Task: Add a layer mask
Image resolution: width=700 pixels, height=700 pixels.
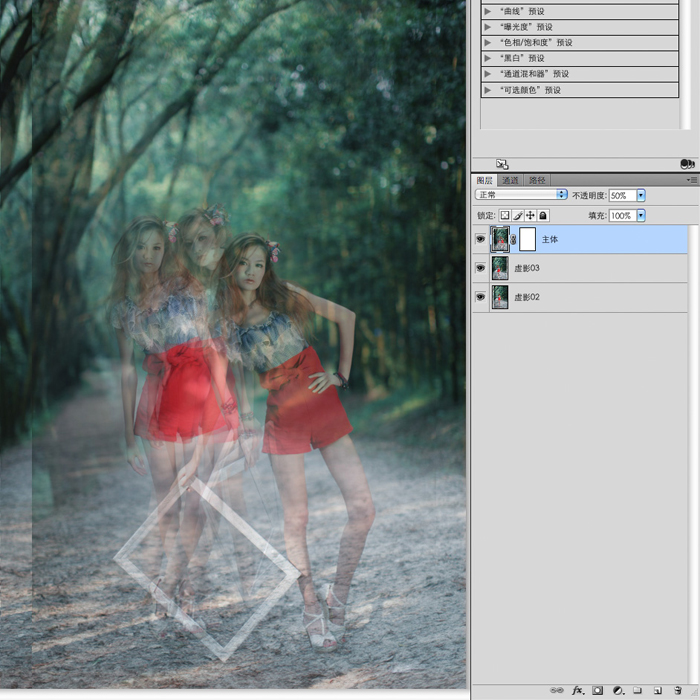Action: point(598,690)
